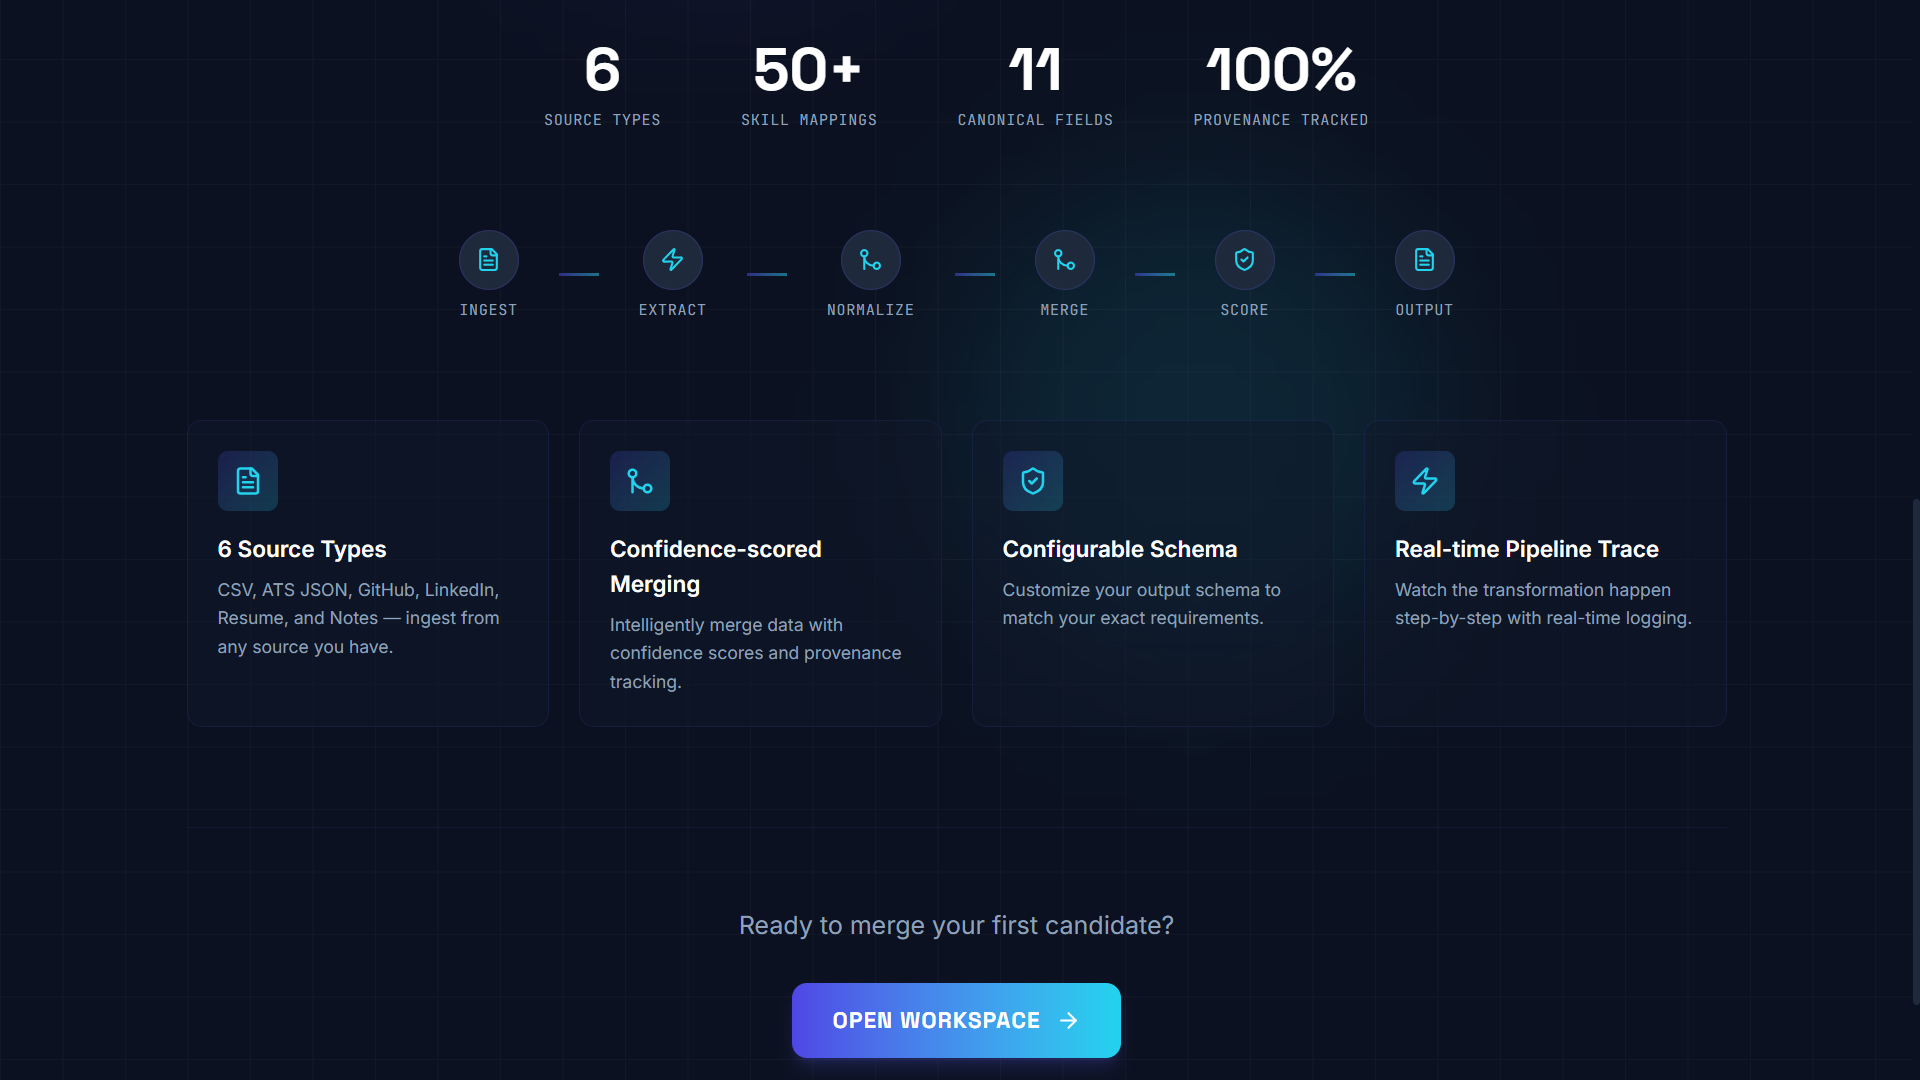Click the page's vertical scrollbar
The height and width of the screenshot is (1080, 1920).
click(1915, 750)
